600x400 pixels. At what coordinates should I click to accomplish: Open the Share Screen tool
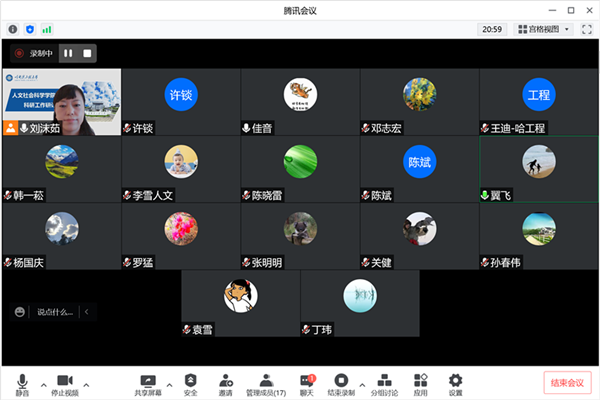[148, 385]
